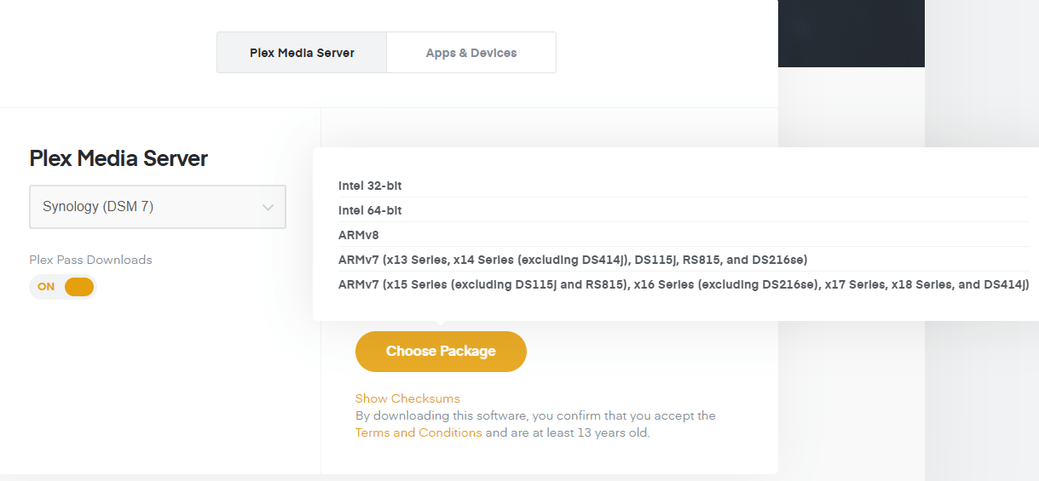Open the Synology (DSM 7) platform dropdown
Screen dimensions: 1039x481
click(157, 207)
